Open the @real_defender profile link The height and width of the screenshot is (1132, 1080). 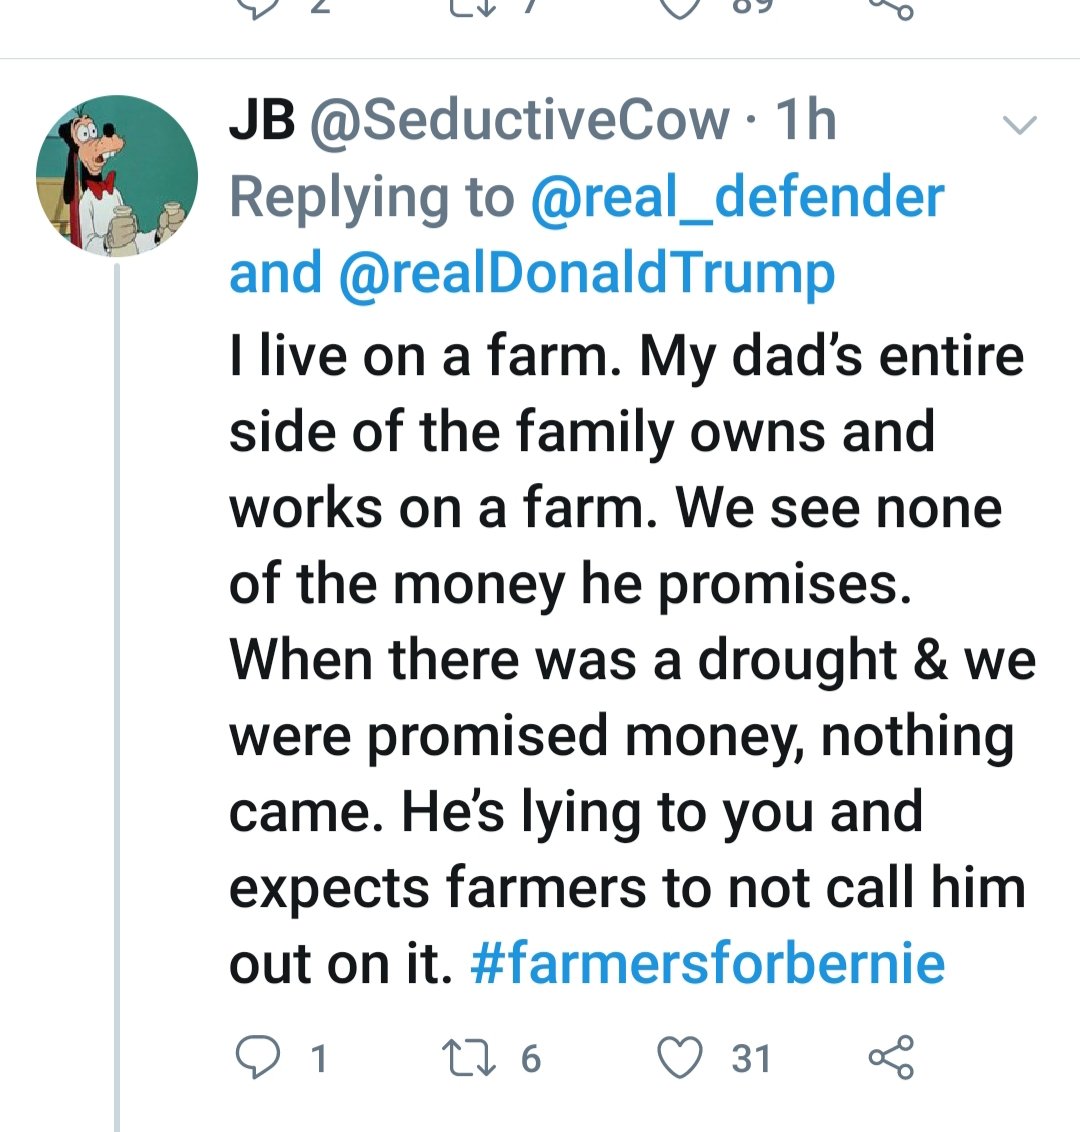pyautogui.click(x=737, y=197)
